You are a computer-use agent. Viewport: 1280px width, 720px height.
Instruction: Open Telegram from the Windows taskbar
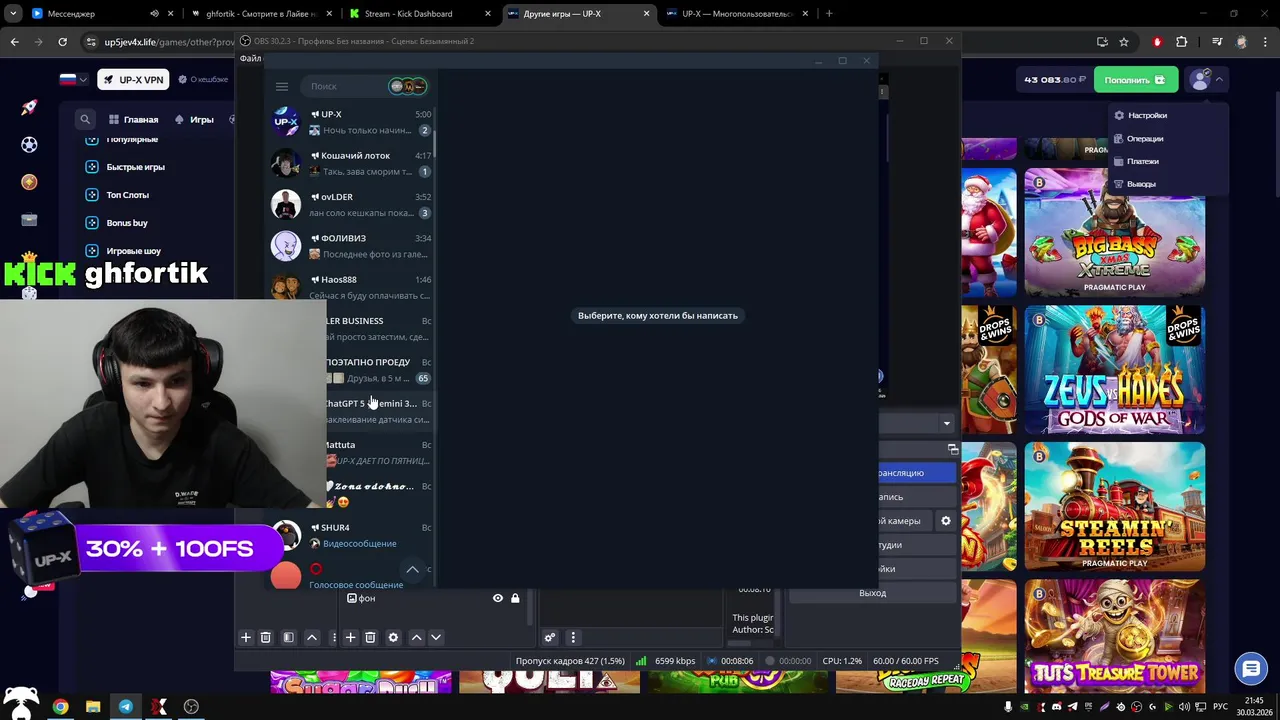click(x=126, y=707)
